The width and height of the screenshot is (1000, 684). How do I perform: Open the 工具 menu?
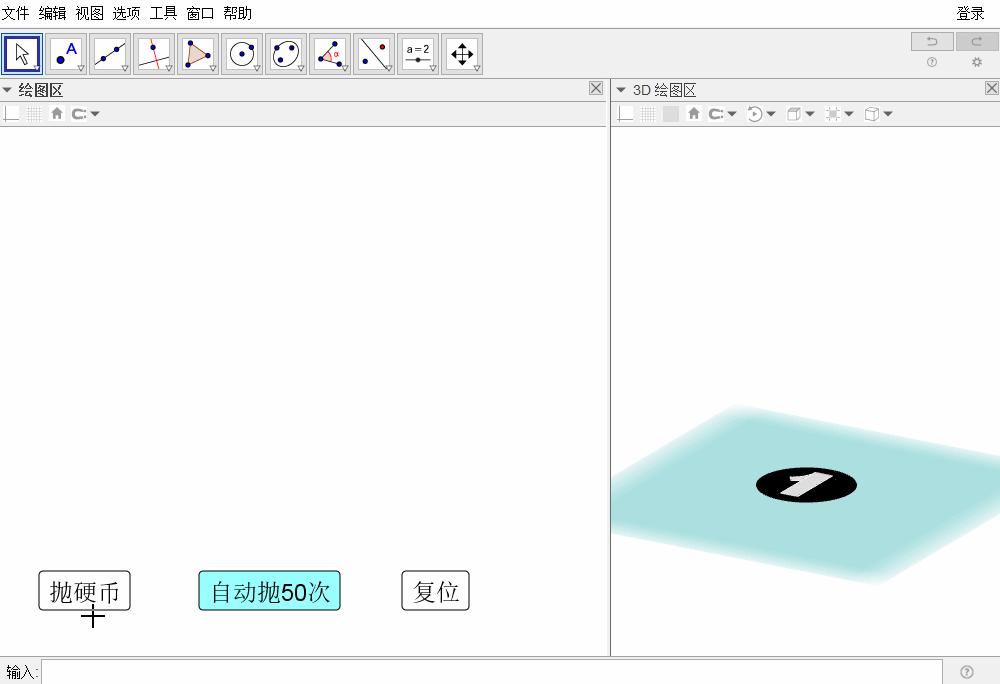point(163,13)
